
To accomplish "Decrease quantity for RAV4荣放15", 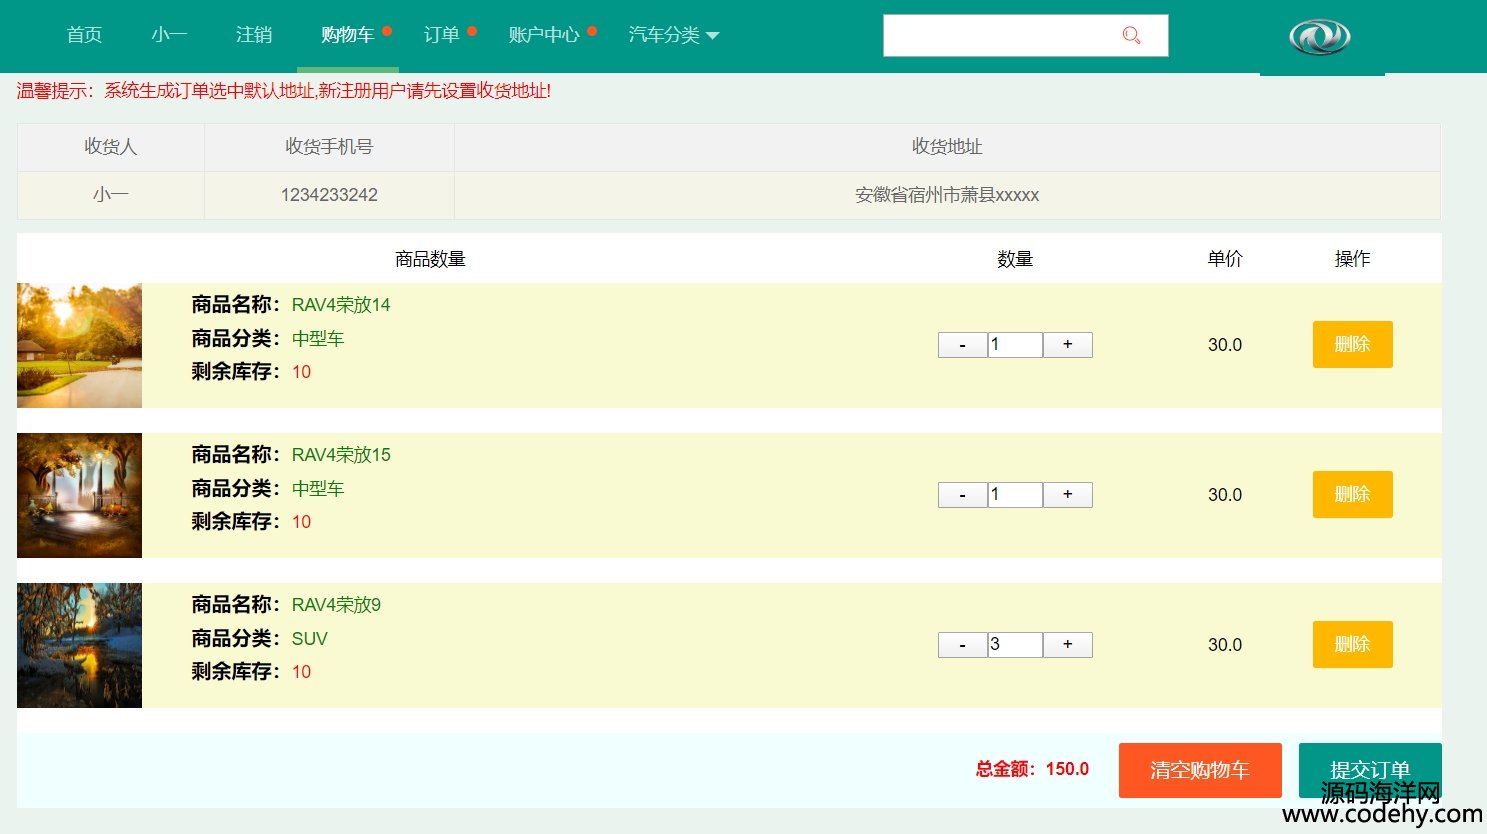I will [962, 495].
